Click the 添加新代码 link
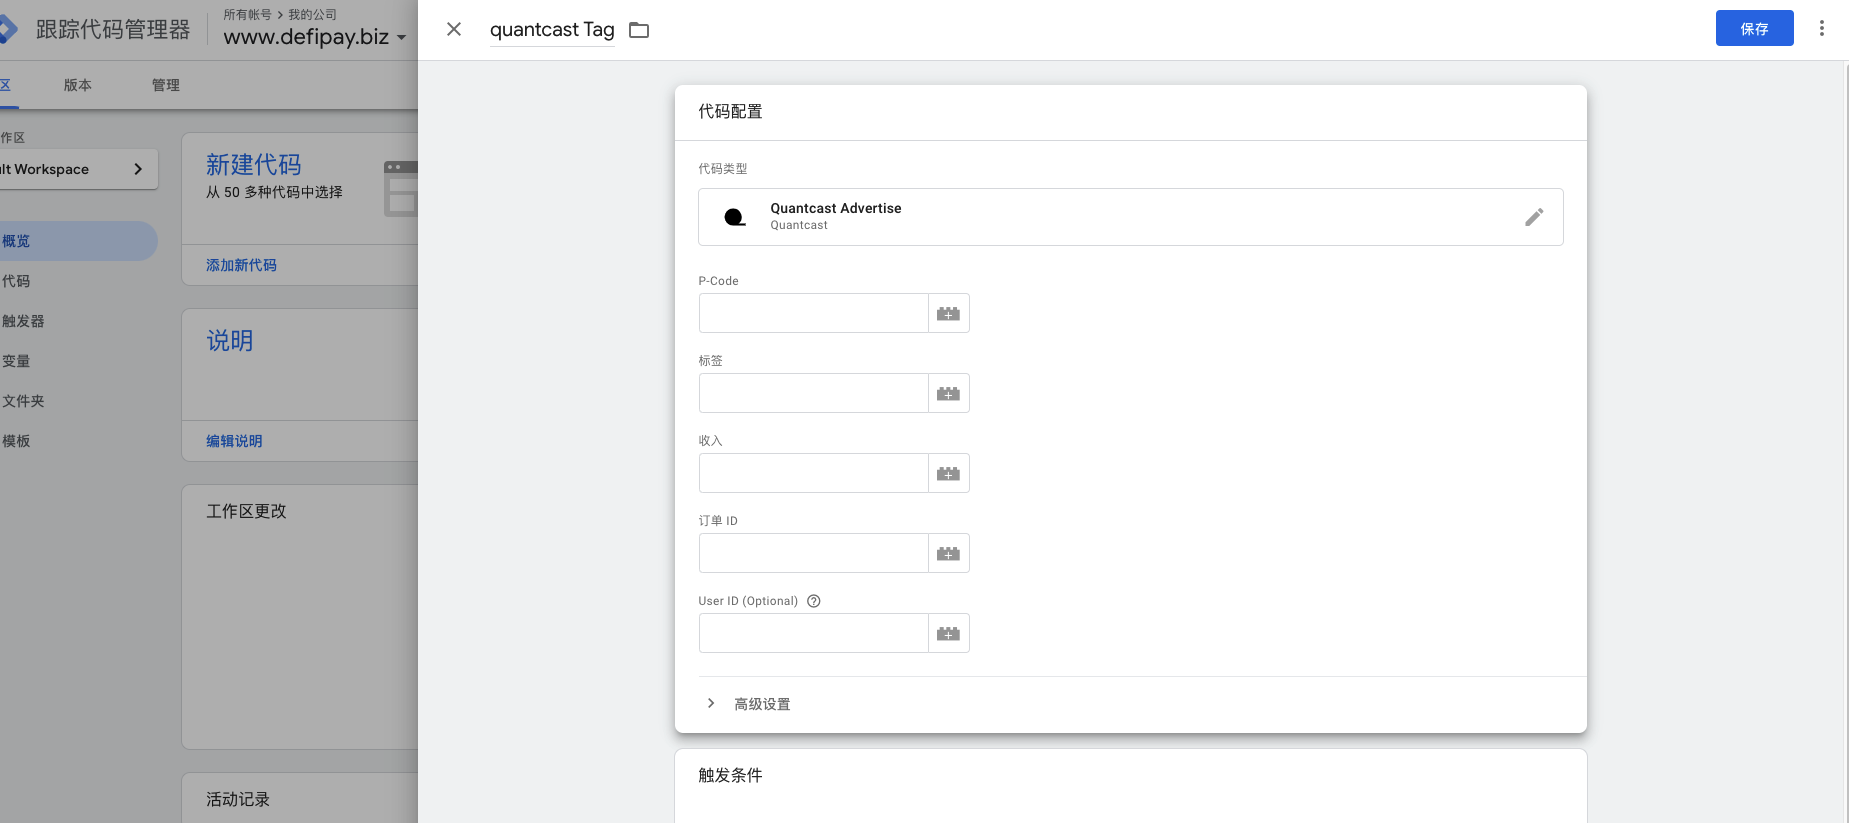 (241, 265)
